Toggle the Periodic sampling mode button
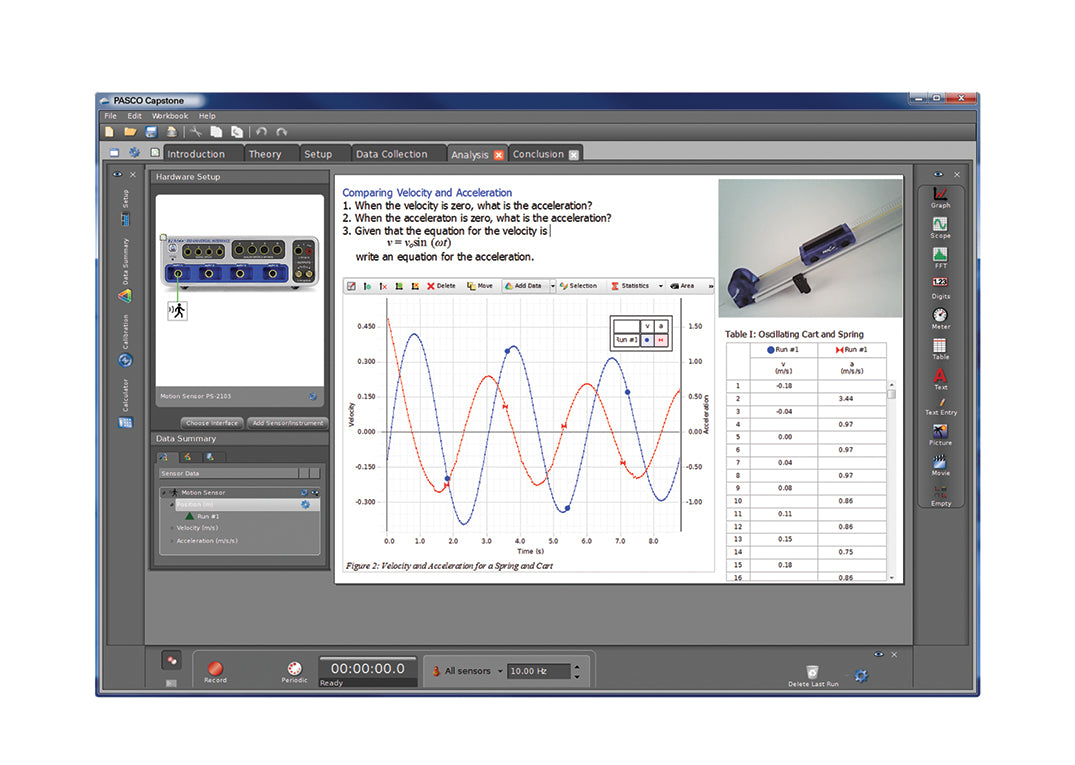1075x765 pixels. click(x=293, y=668)
